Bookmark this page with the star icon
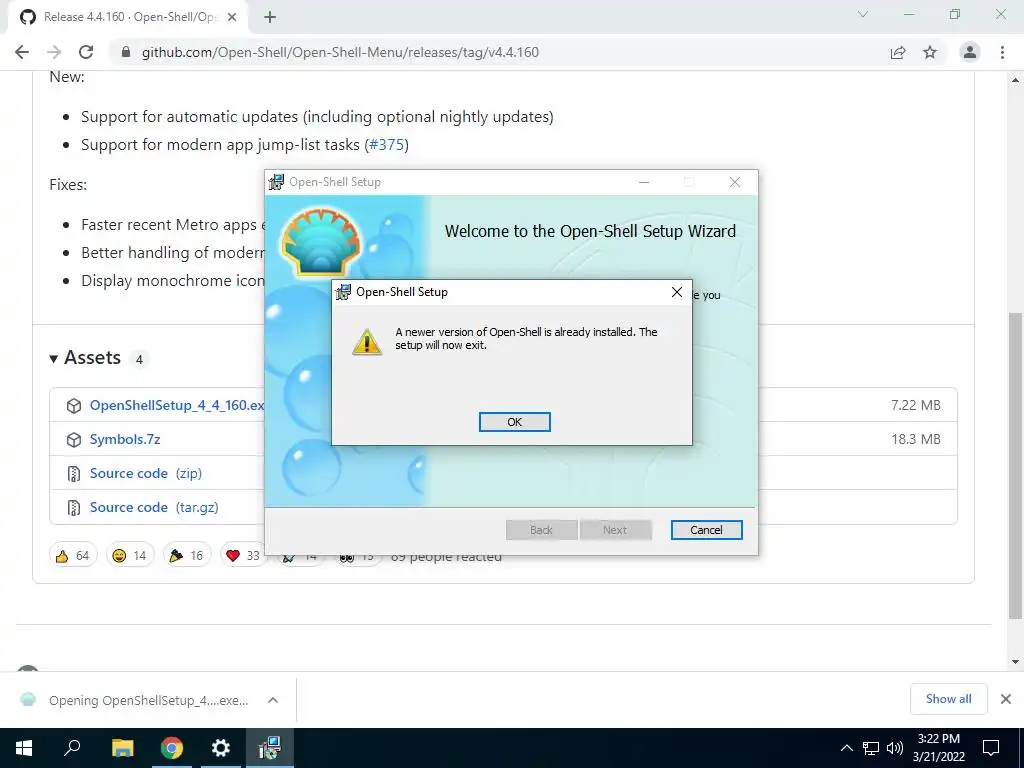Image resolution: width=1024 pixels, height=768 pixels. coord(930,52)
